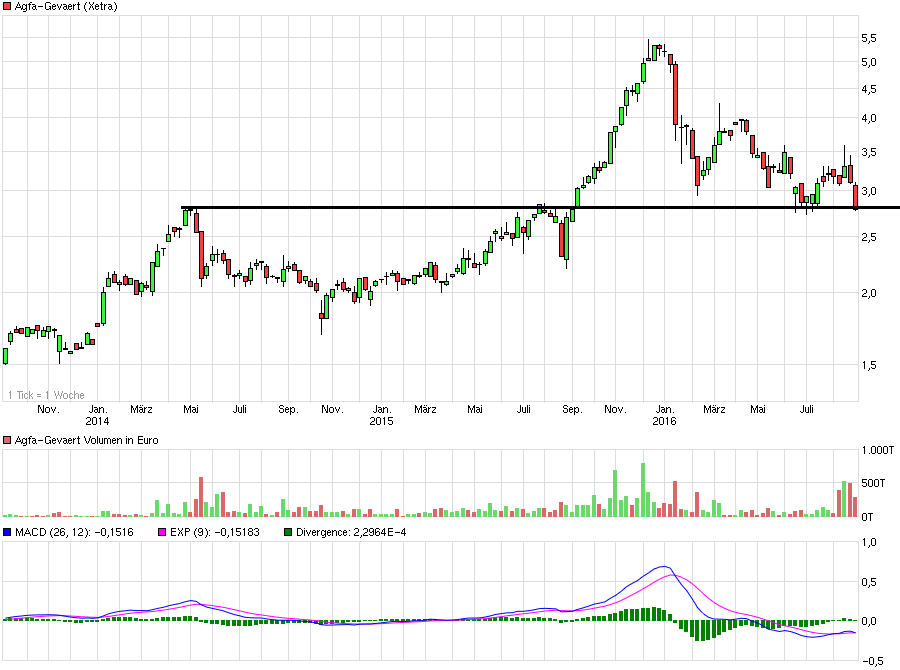Toggle the Agfa-Gevaert price series visibility
This screenshot has height=670, width=900.
(8, 8)
